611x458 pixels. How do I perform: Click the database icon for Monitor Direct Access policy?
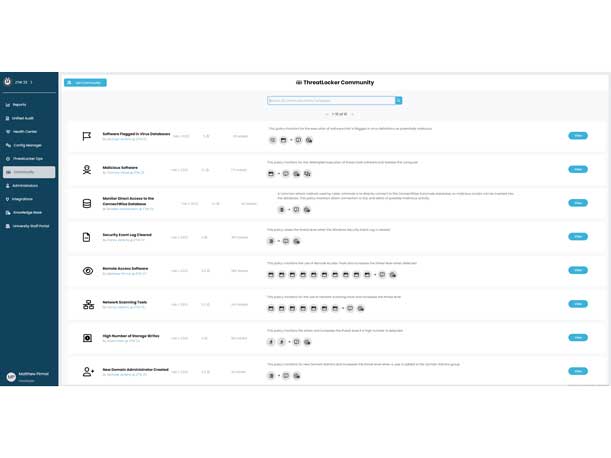[87, 203]
